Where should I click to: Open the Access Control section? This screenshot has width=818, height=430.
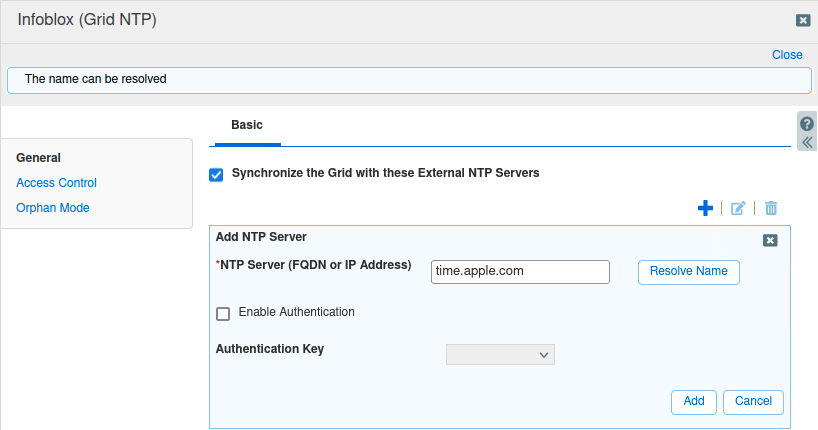click(x=56, y=183)
